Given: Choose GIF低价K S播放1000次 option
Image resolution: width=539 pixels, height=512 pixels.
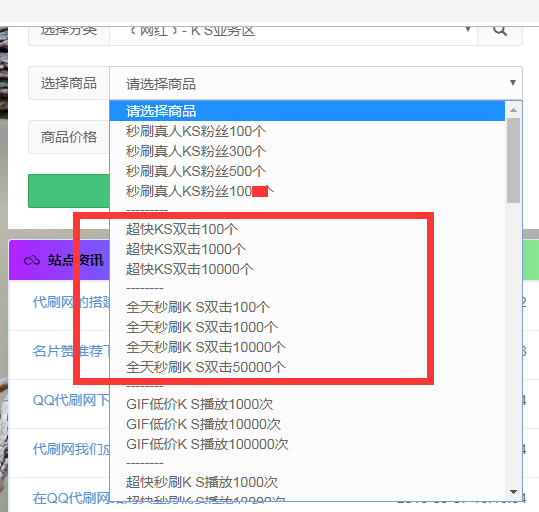Looking at the screenshot, I should (307, 404).
